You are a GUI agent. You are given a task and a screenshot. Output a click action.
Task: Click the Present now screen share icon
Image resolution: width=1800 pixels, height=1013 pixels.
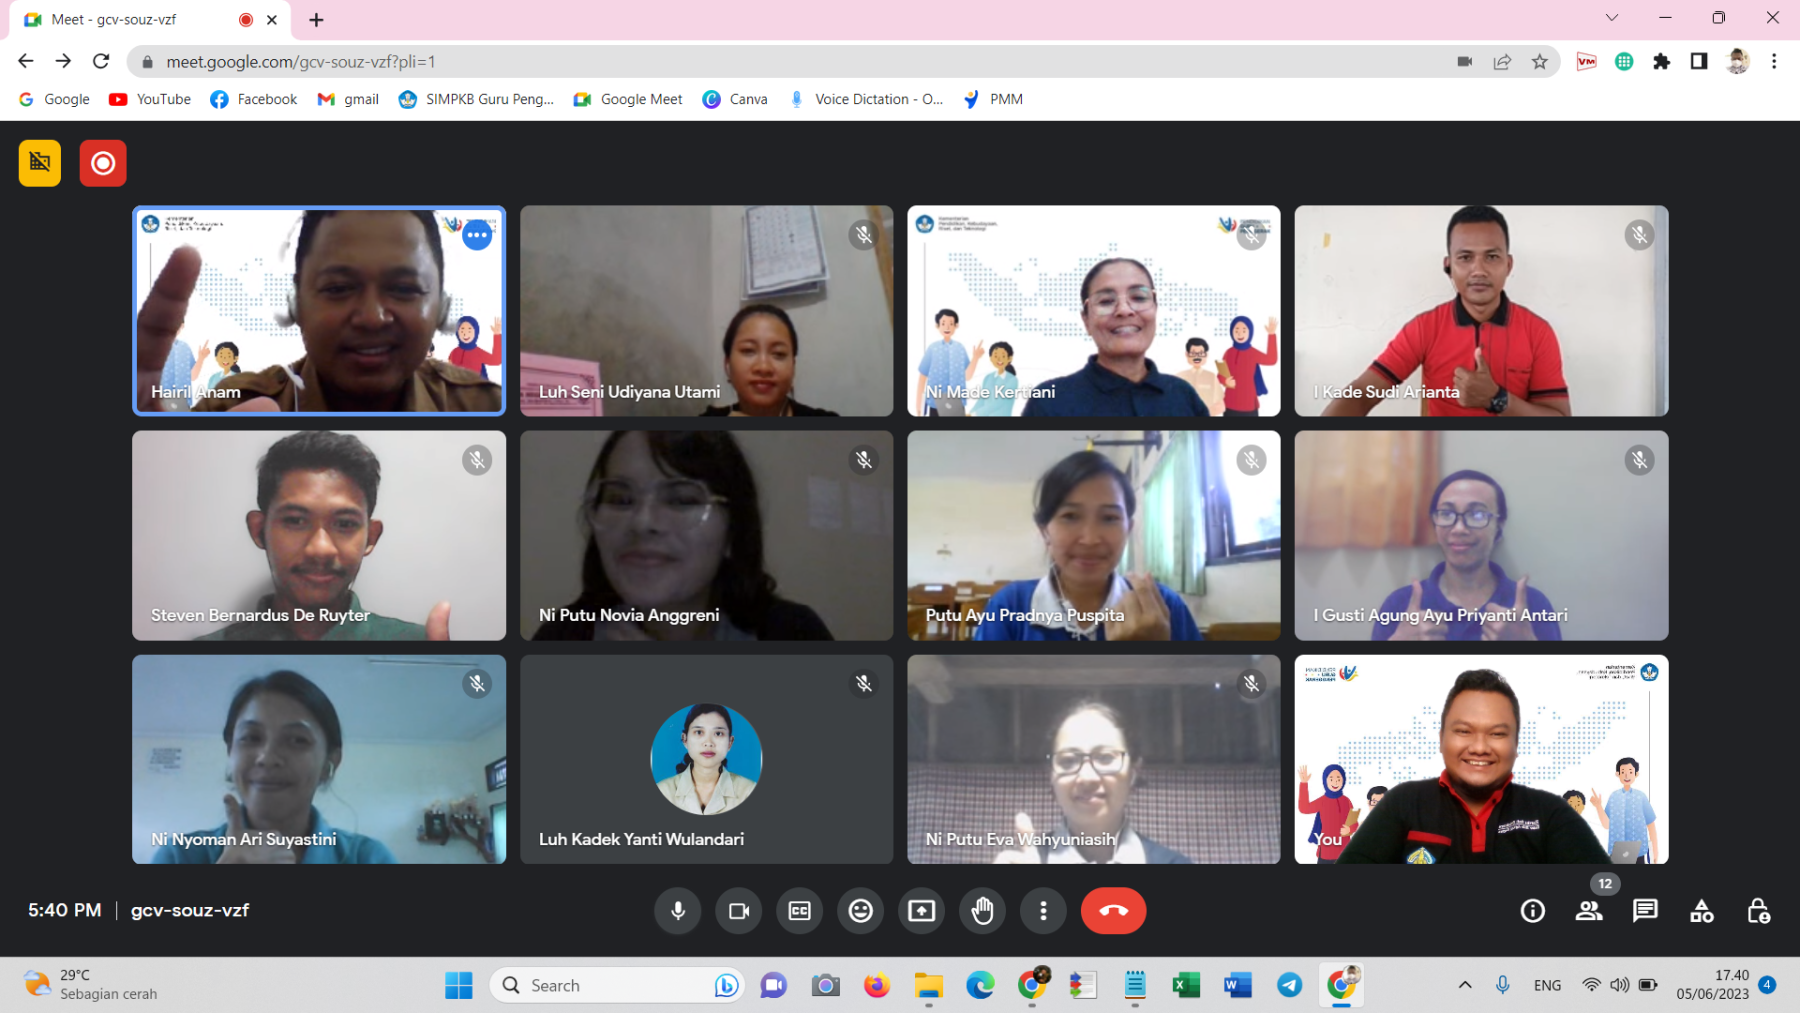click(x=921, y=911)
